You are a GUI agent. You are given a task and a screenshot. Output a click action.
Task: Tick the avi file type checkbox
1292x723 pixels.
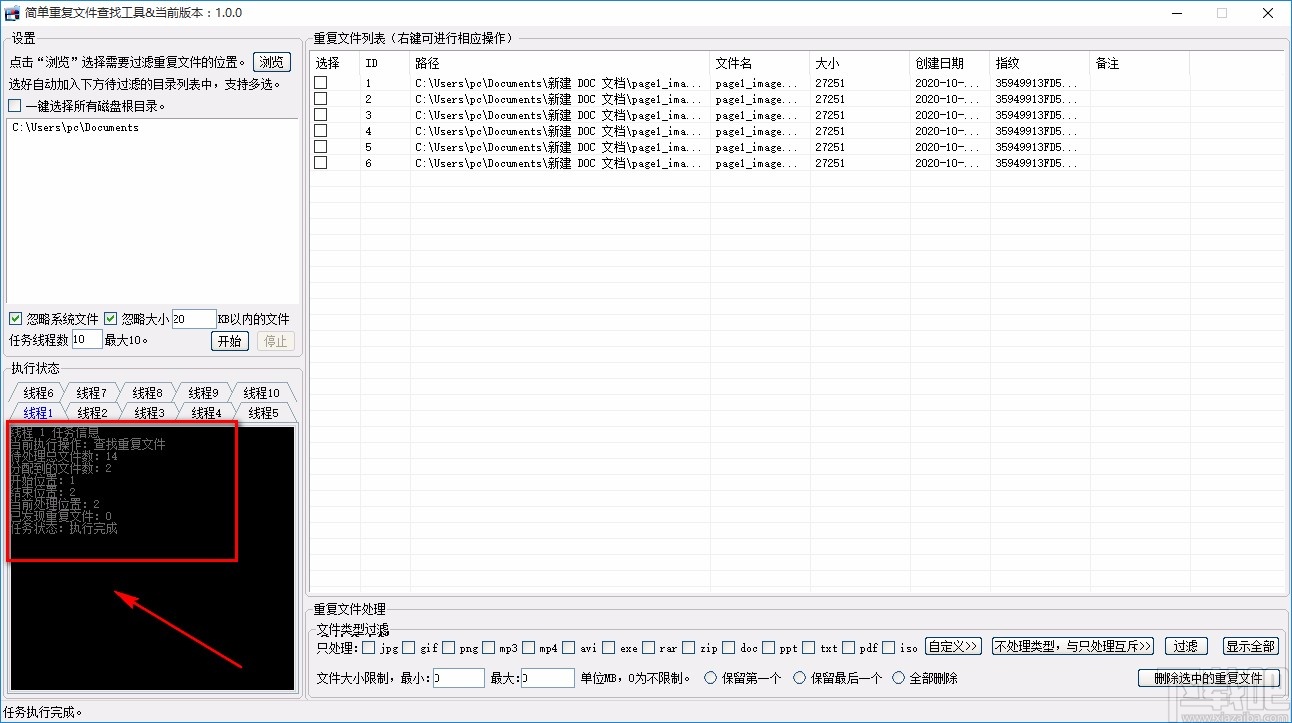[569, 647]
